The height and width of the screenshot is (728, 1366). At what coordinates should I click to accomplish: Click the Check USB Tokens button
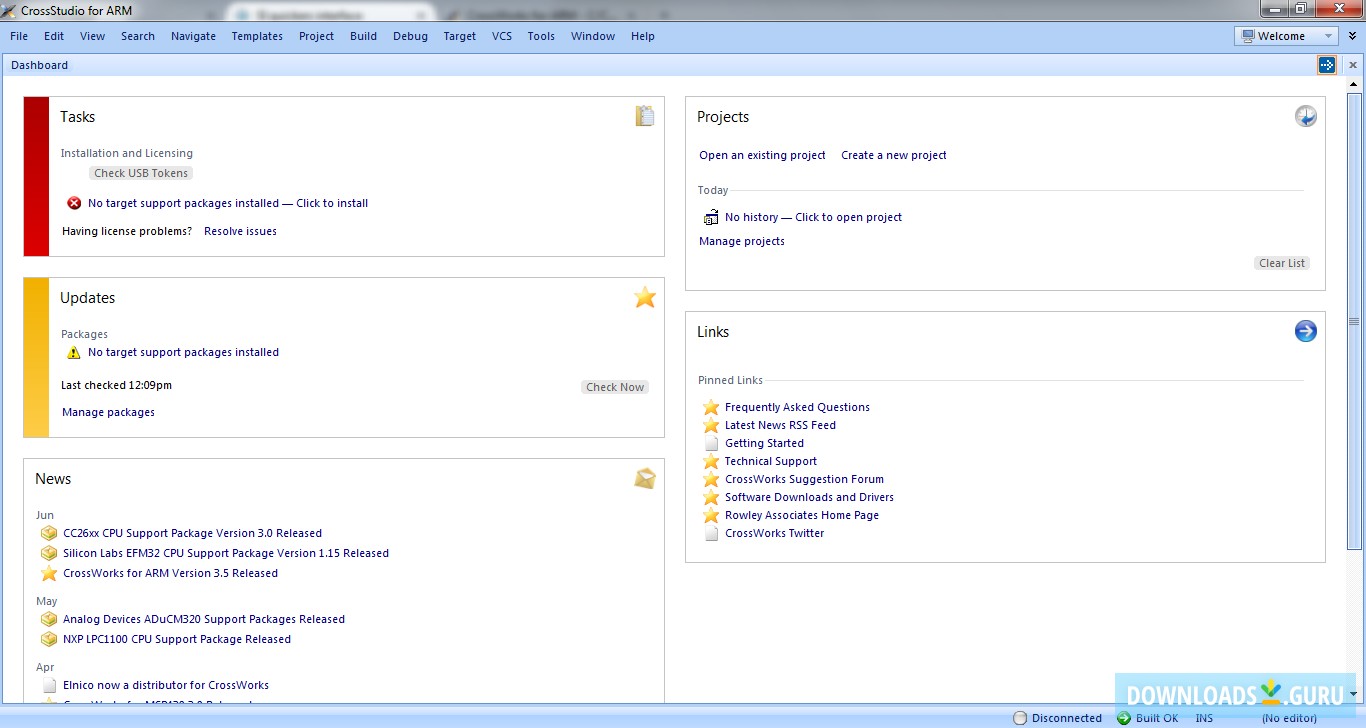(141, 173)
